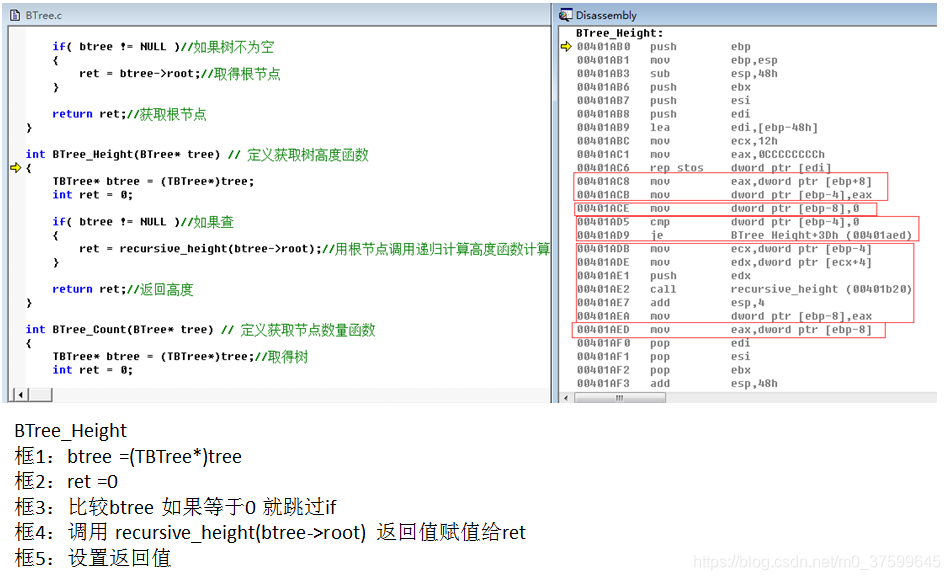The height and width of the screenshot is (580, 950).
Task: Click the yellow instruction pointer arrow at 00401AB0
Action: coord(566,47)
